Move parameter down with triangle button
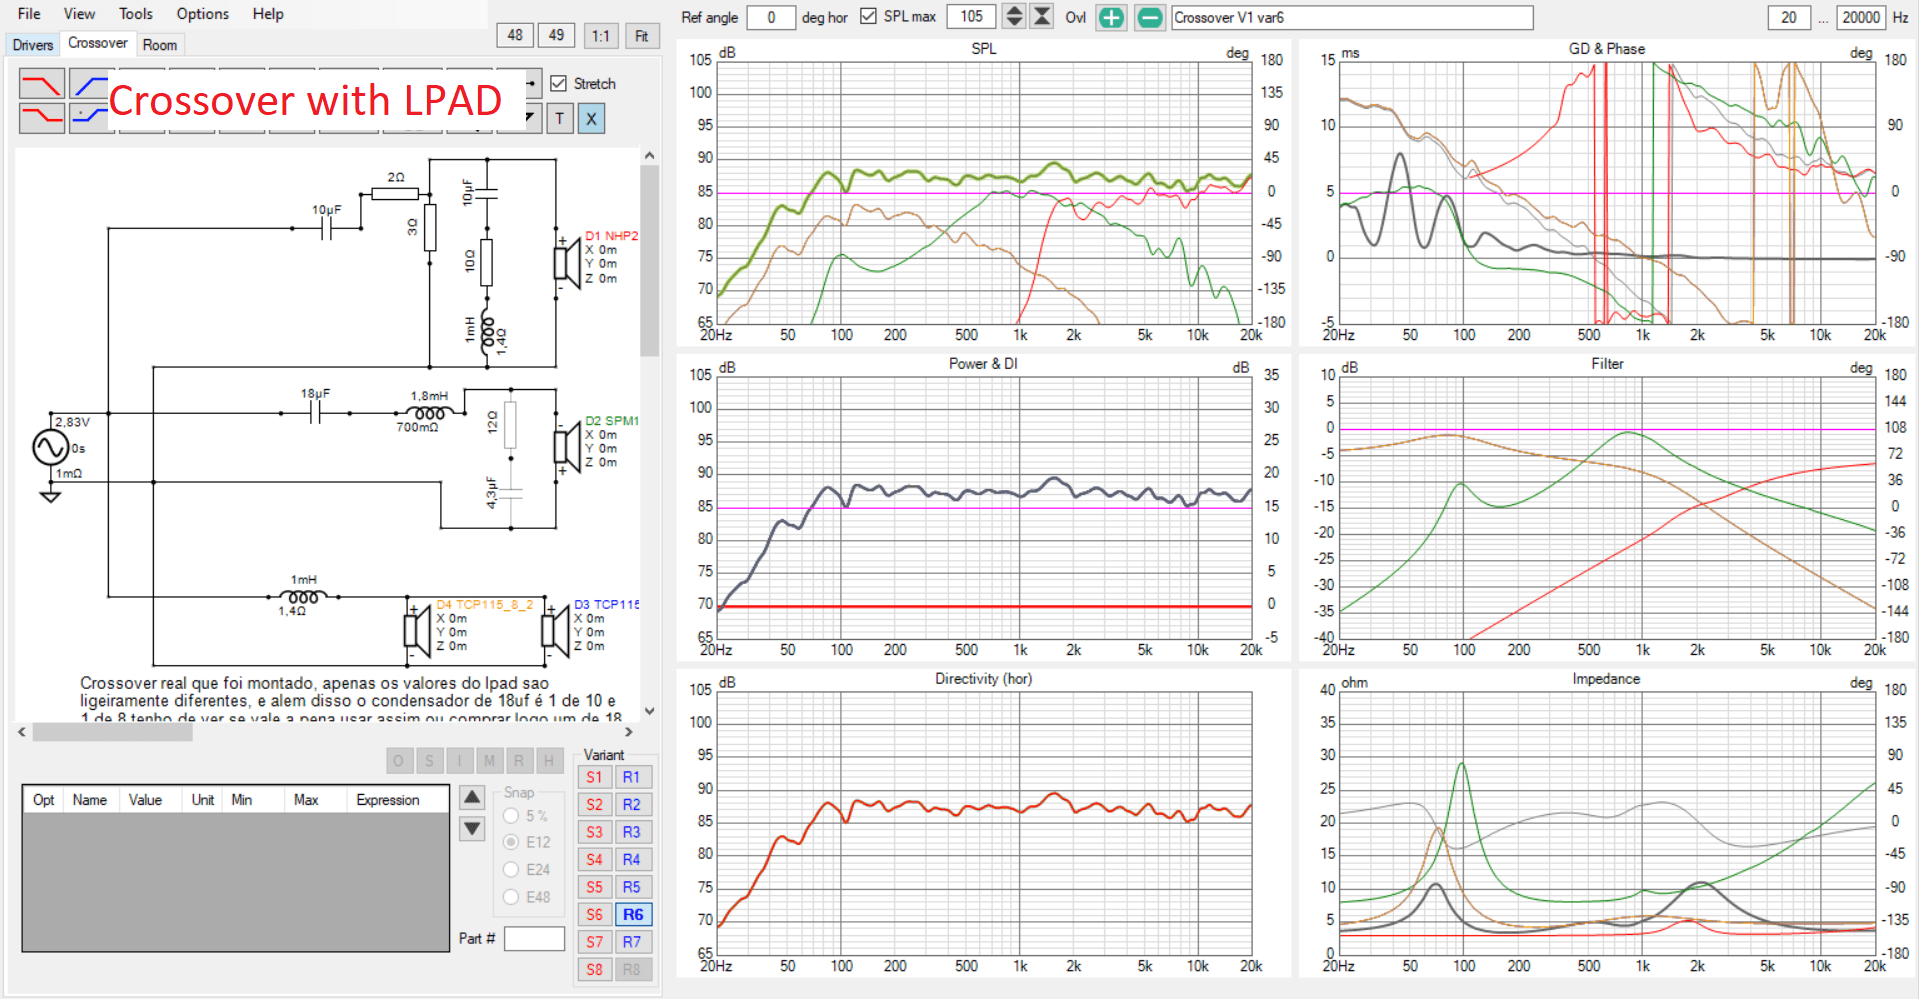The width and height of the screenshot is (1919, 999). tap(472, 828)
